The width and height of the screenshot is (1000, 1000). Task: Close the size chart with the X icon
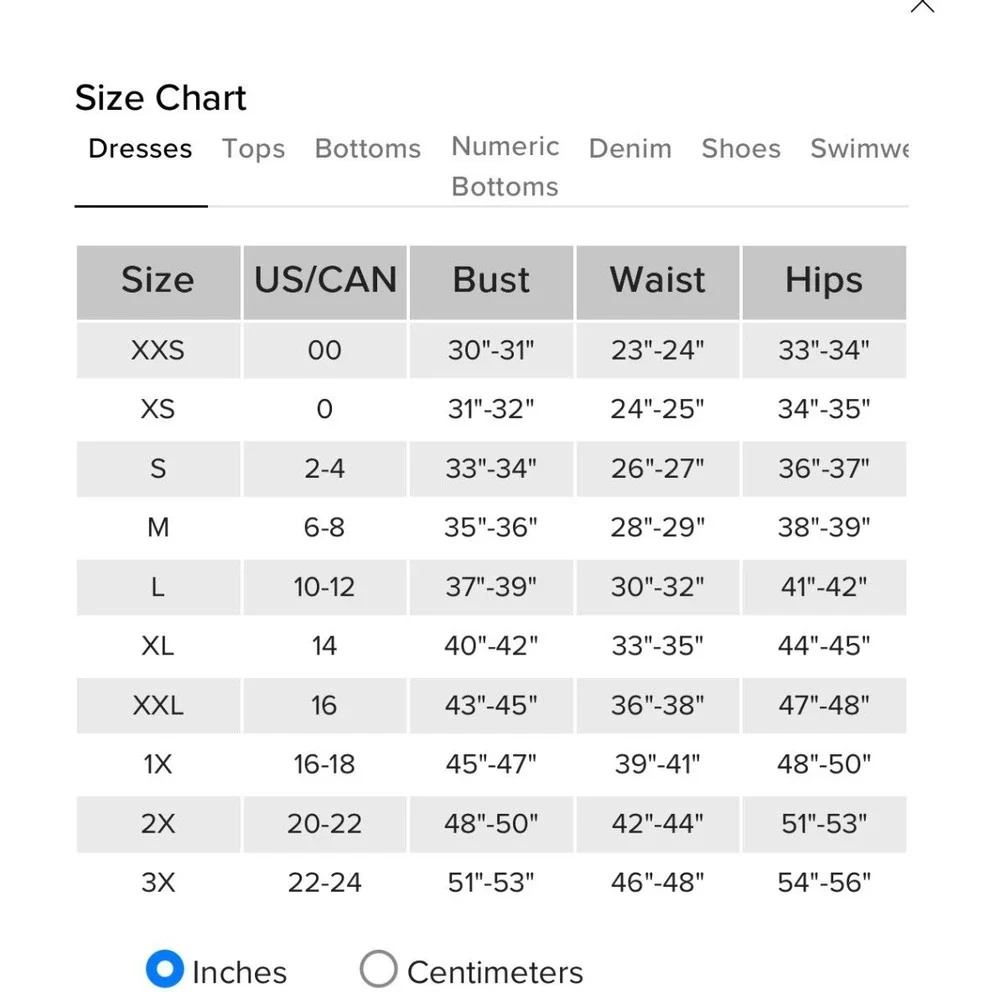coord(922,5)
